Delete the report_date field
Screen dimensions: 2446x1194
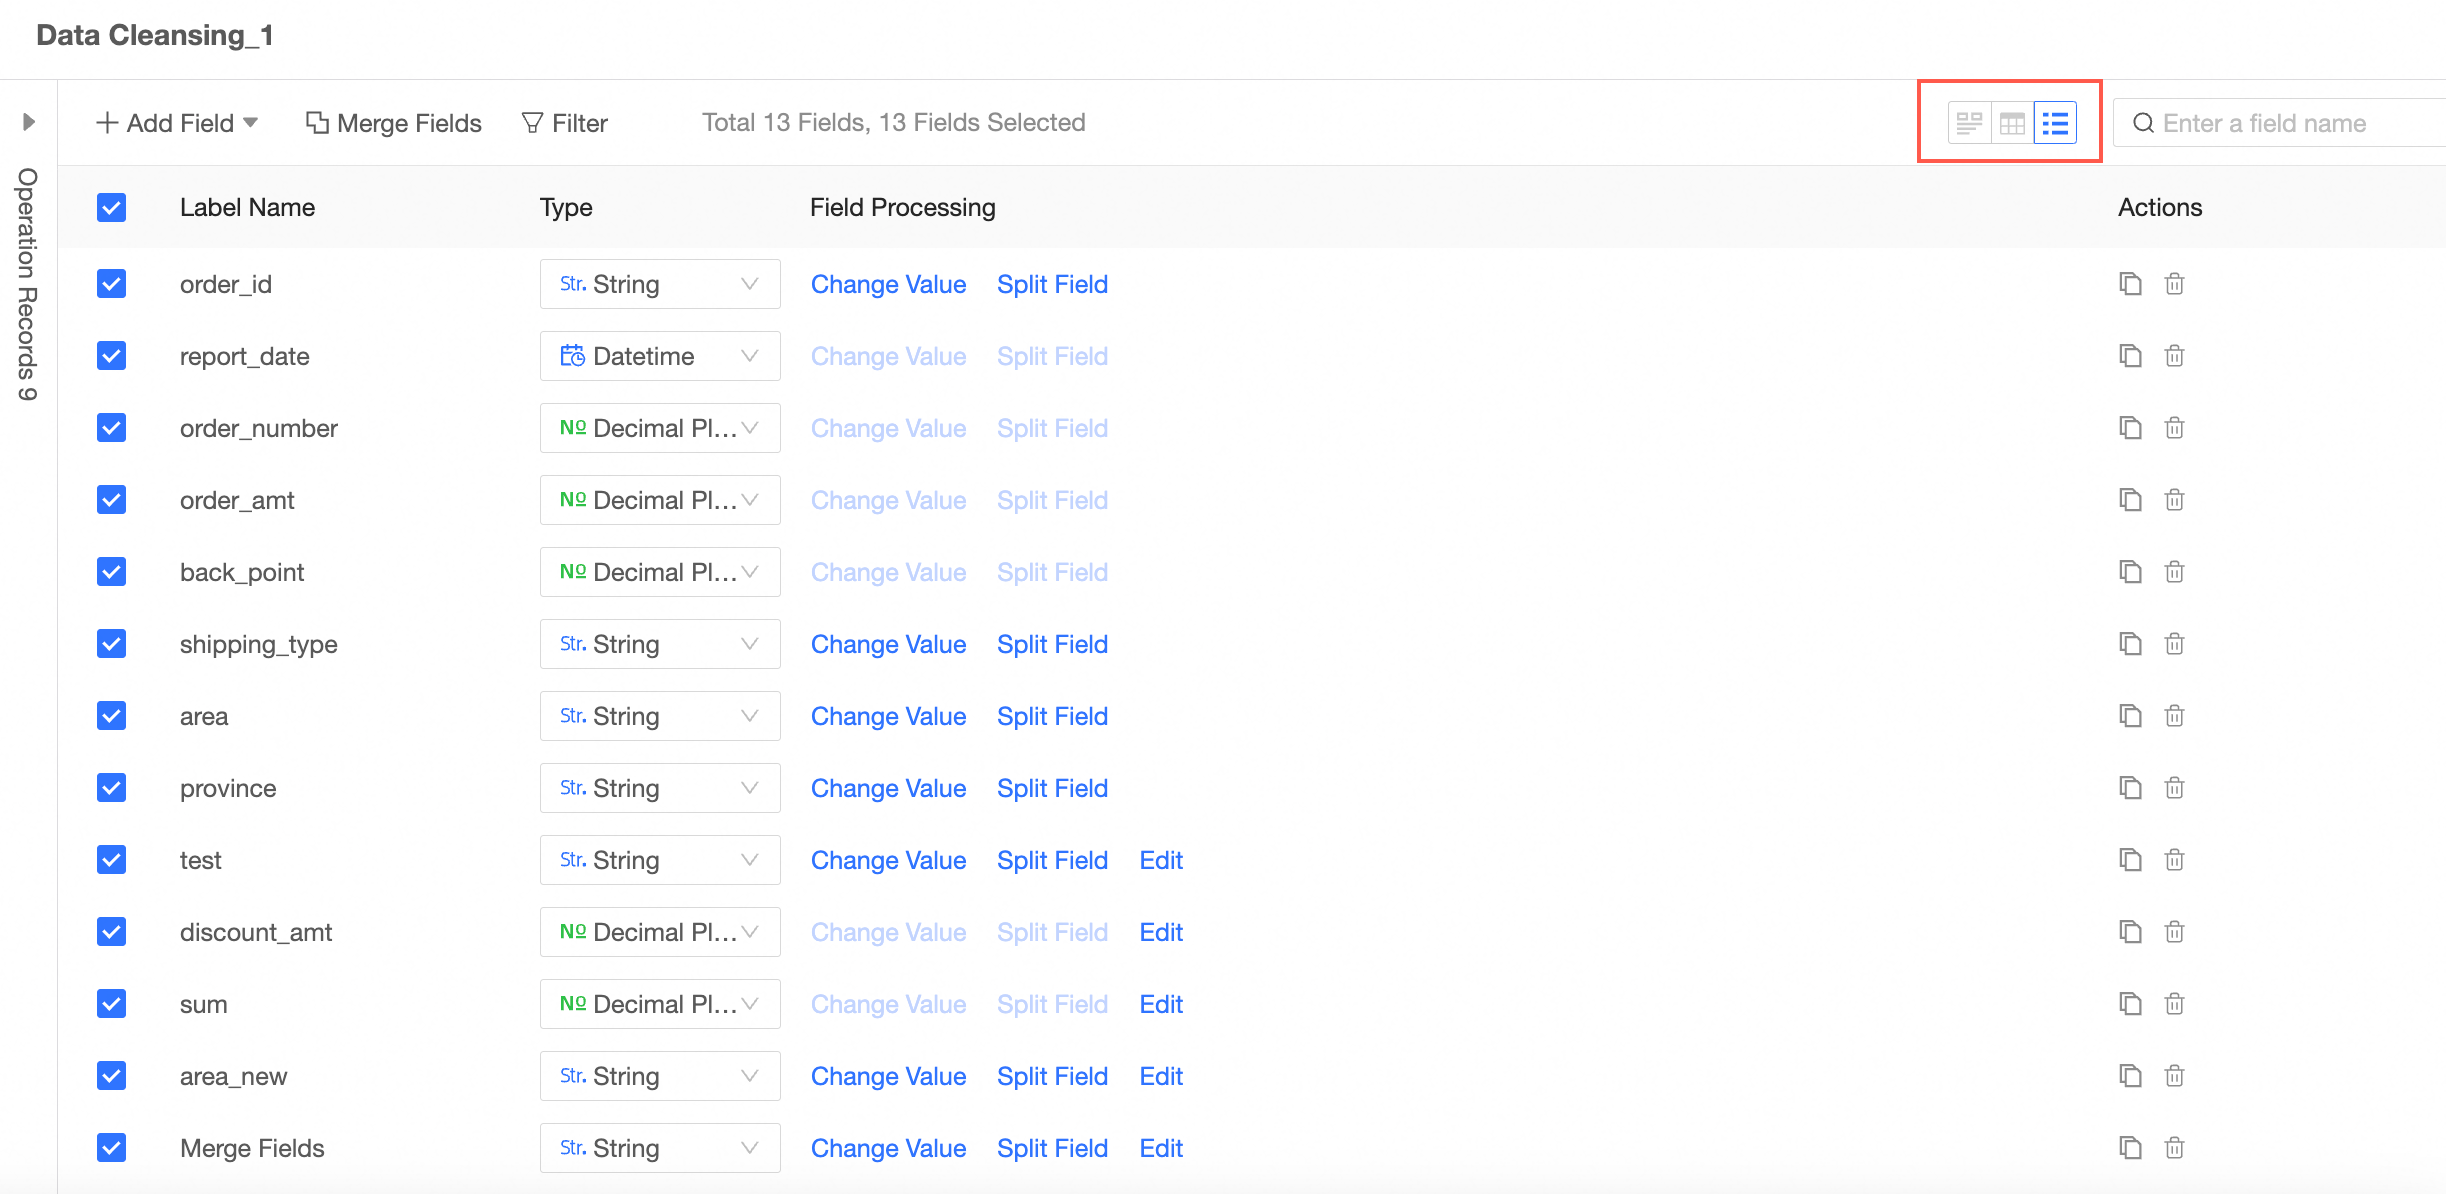tap(2174, 356)
